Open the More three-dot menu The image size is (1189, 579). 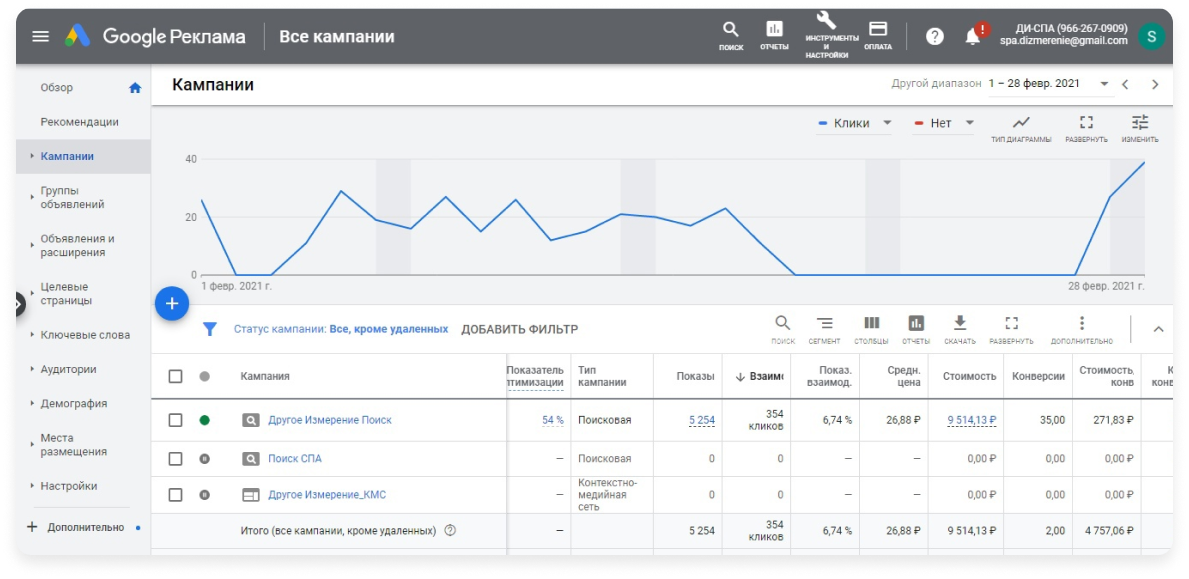point(1081,330)
